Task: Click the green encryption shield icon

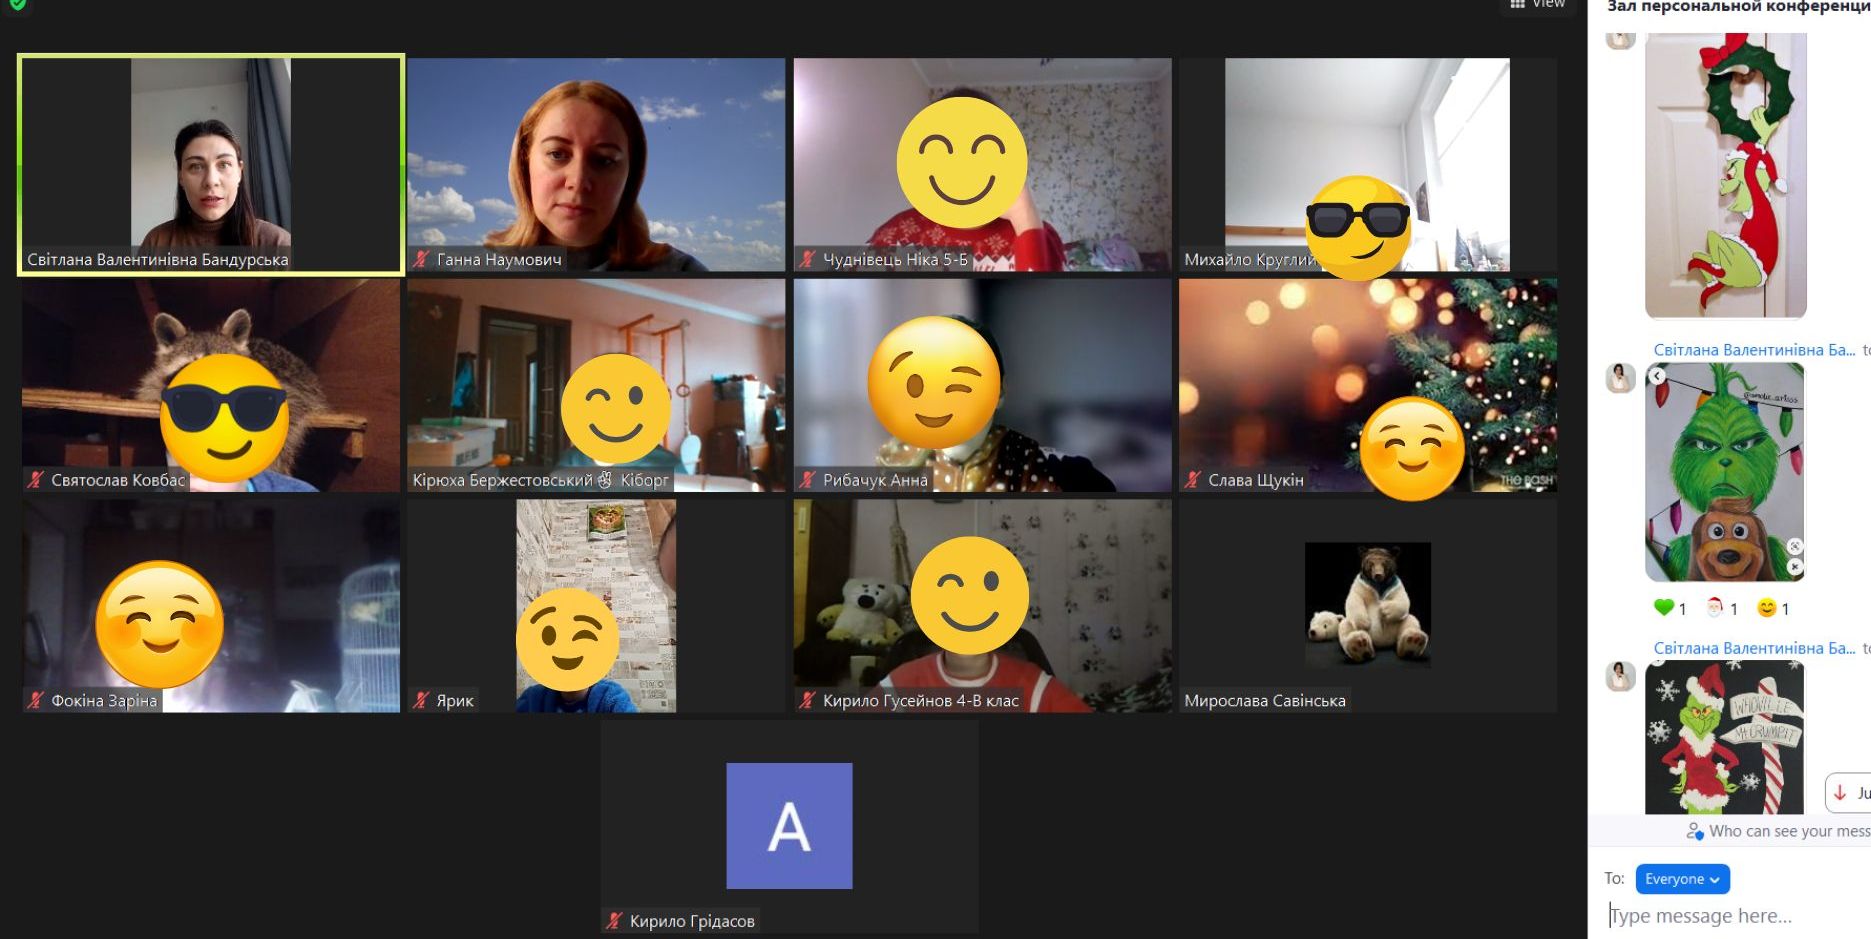Action: [x=17, y=4]
